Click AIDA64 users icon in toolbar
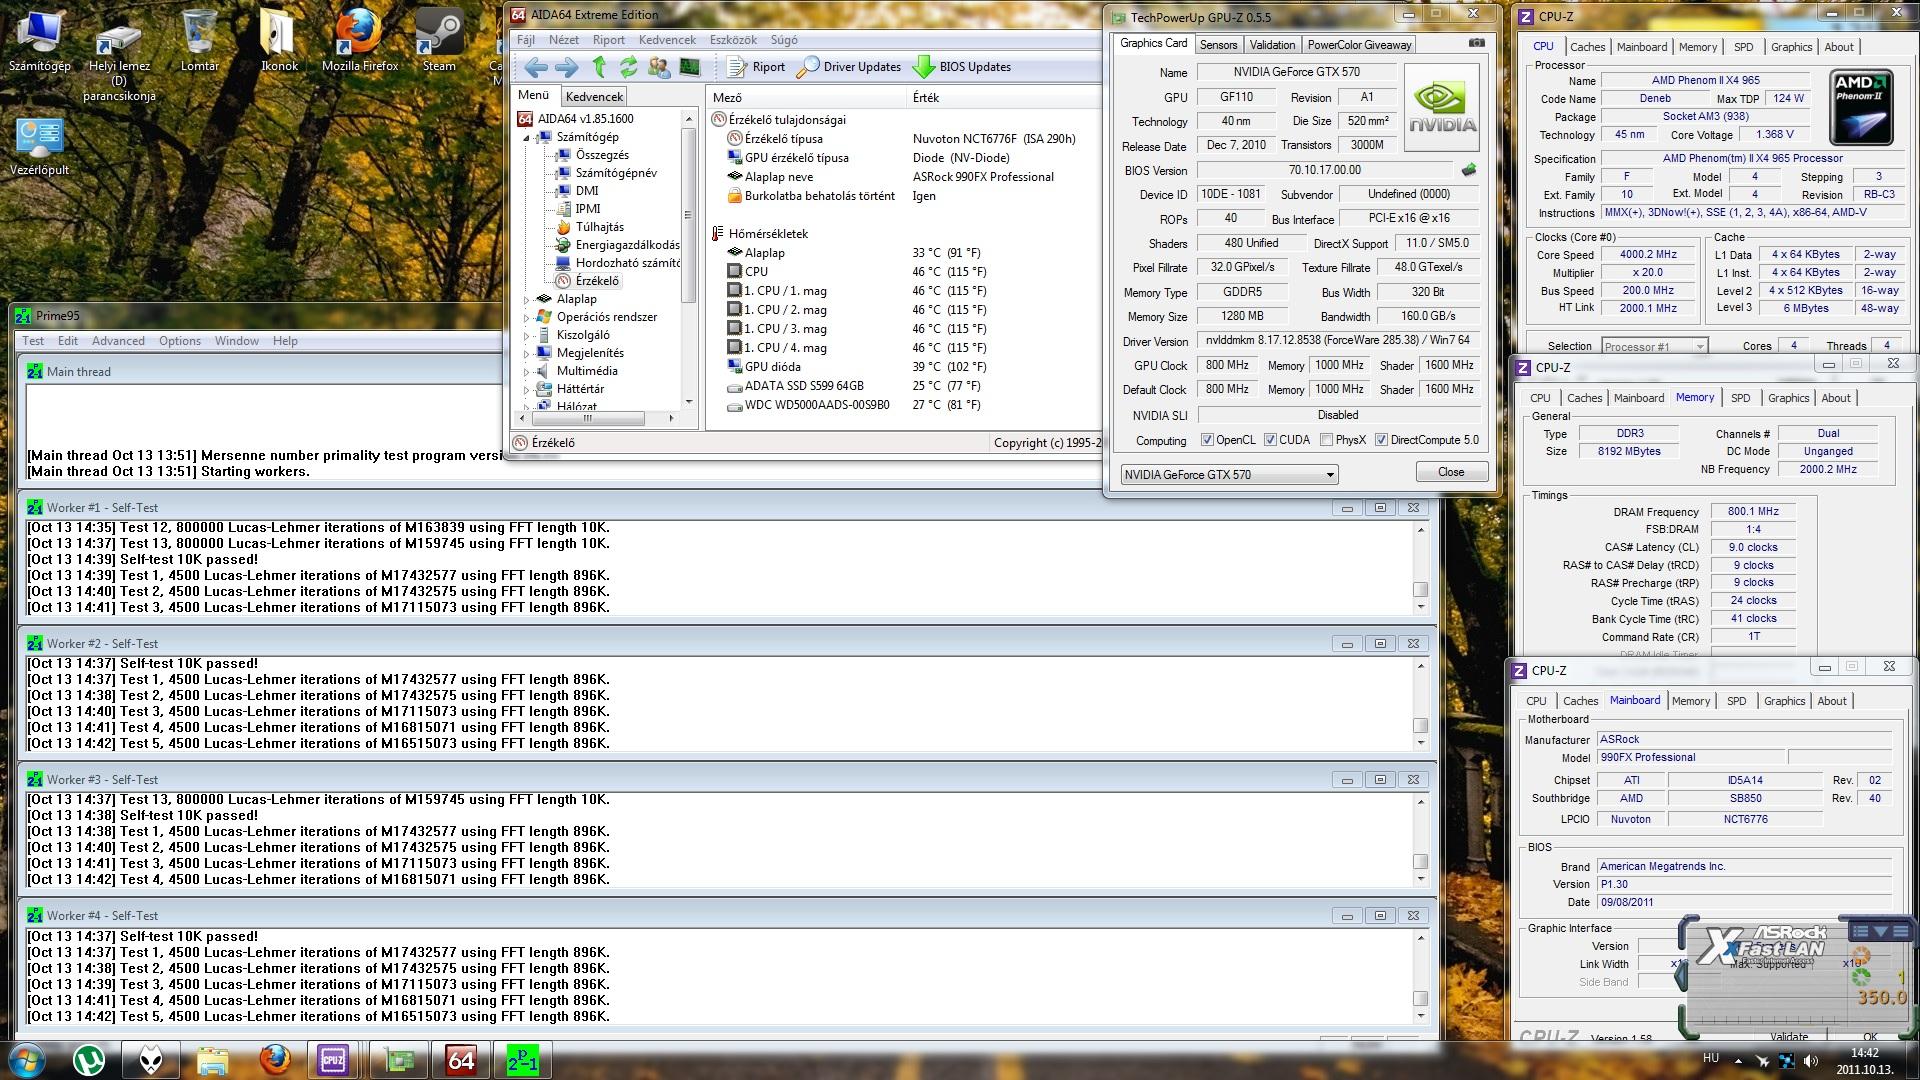Screen dimensions: 1920x1080 (659, 67)
